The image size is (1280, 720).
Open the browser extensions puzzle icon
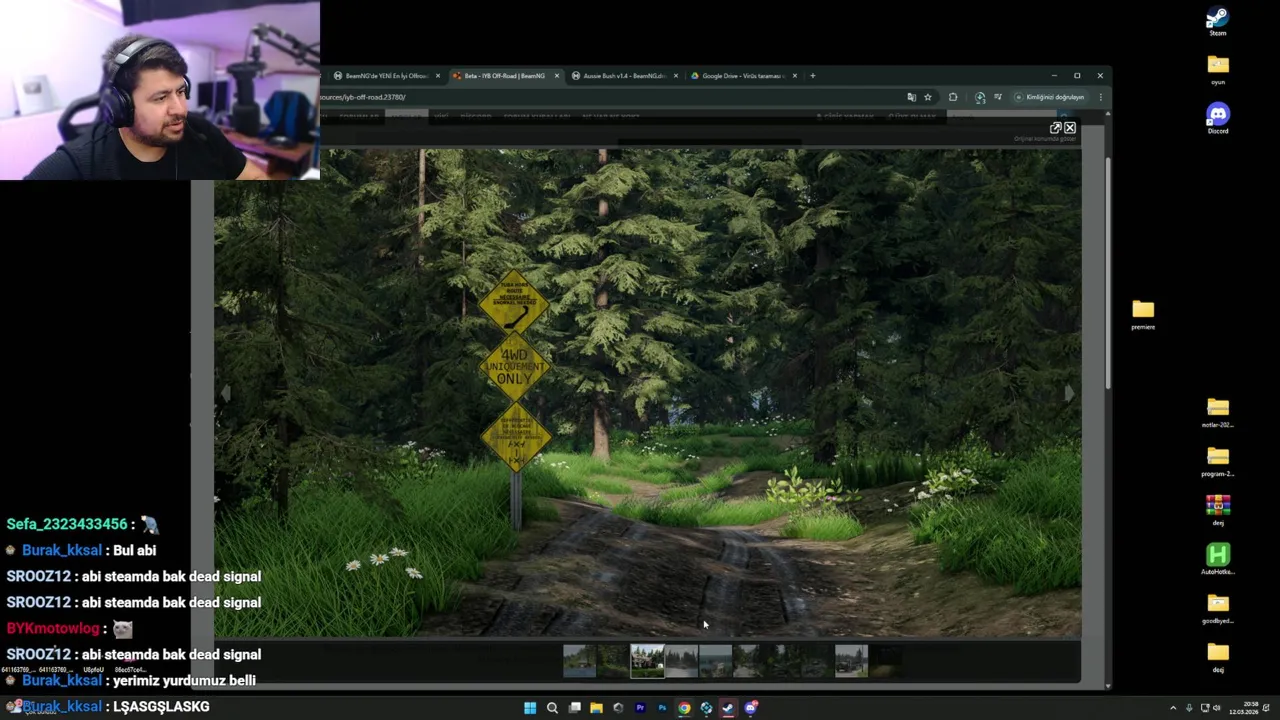coord(953,97)
